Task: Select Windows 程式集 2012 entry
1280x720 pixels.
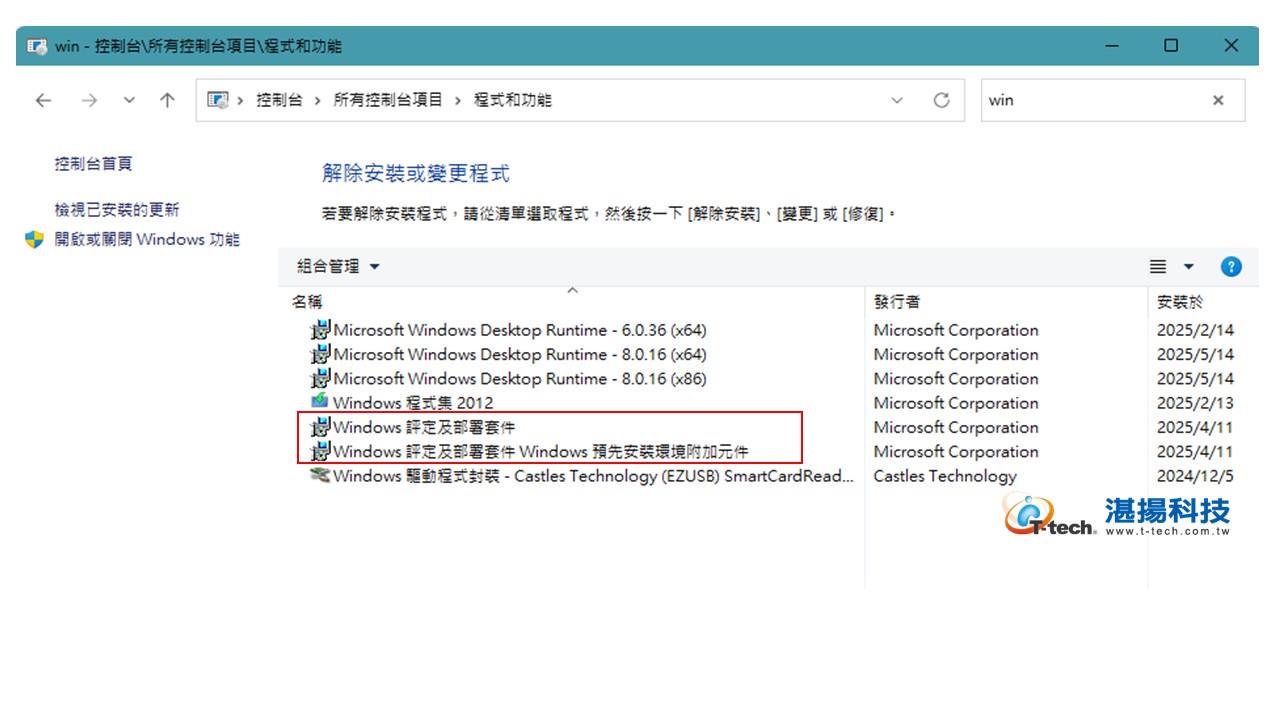Action: coord(413,403)
